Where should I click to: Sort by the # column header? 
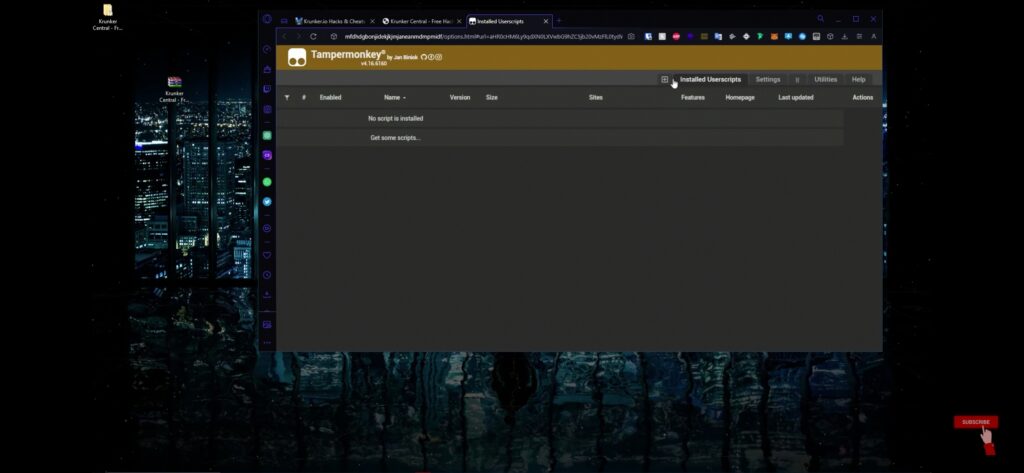(304, 97)
